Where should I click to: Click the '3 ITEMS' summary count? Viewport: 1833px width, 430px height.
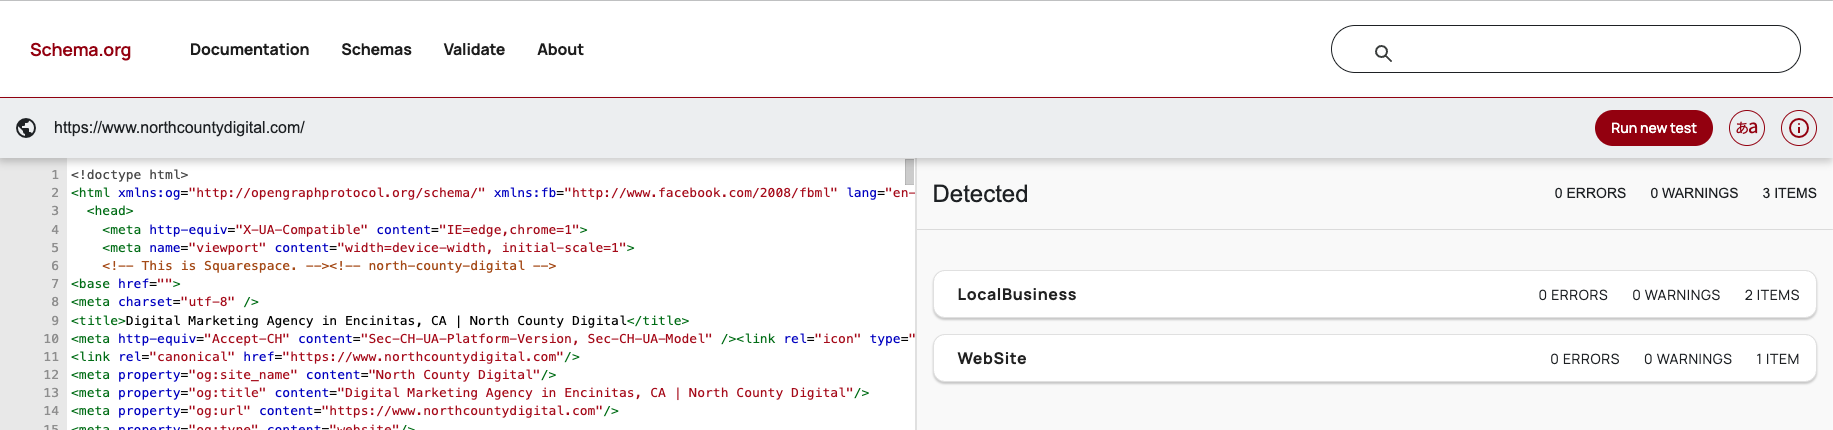tap(1789, 193)
